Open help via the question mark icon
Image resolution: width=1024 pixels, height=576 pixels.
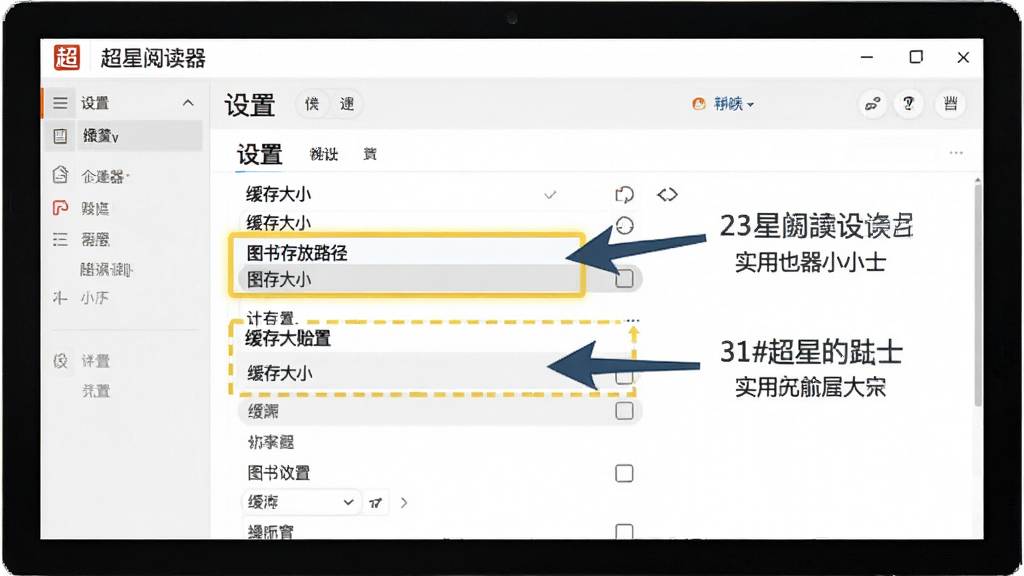coord(908,104)
